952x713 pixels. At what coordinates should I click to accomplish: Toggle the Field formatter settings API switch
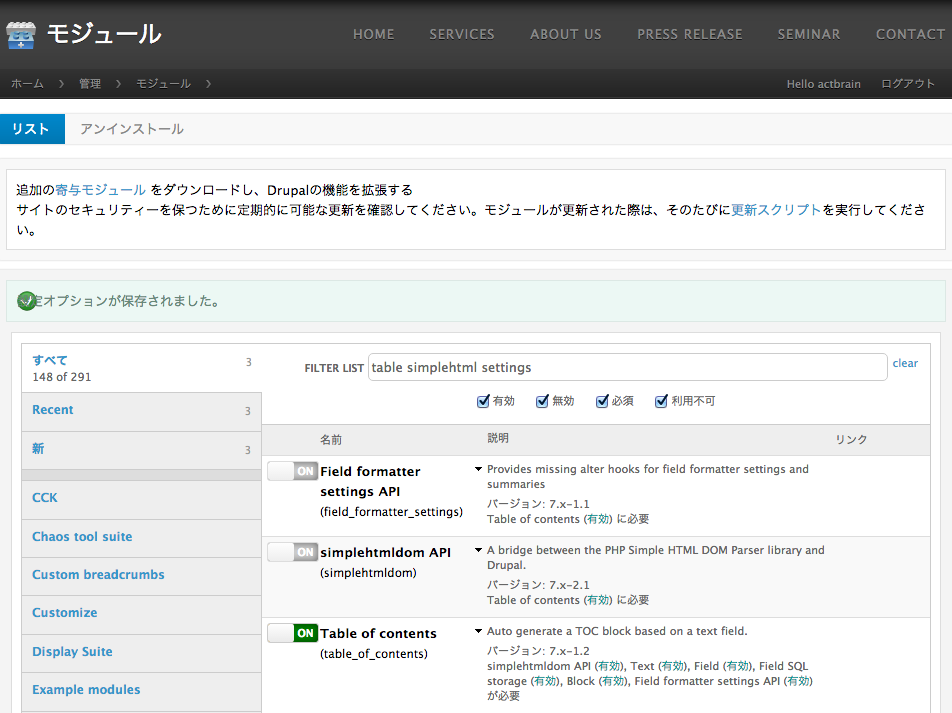click(292, 471)
